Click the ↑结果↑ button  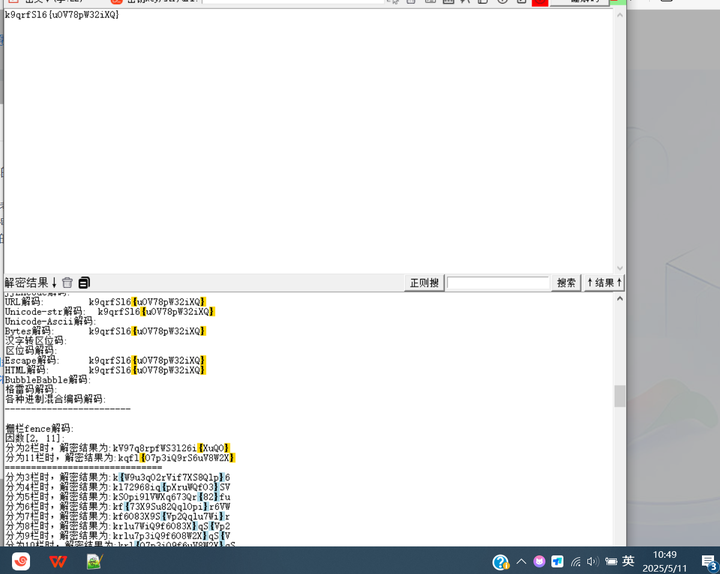tap(604, 283)
